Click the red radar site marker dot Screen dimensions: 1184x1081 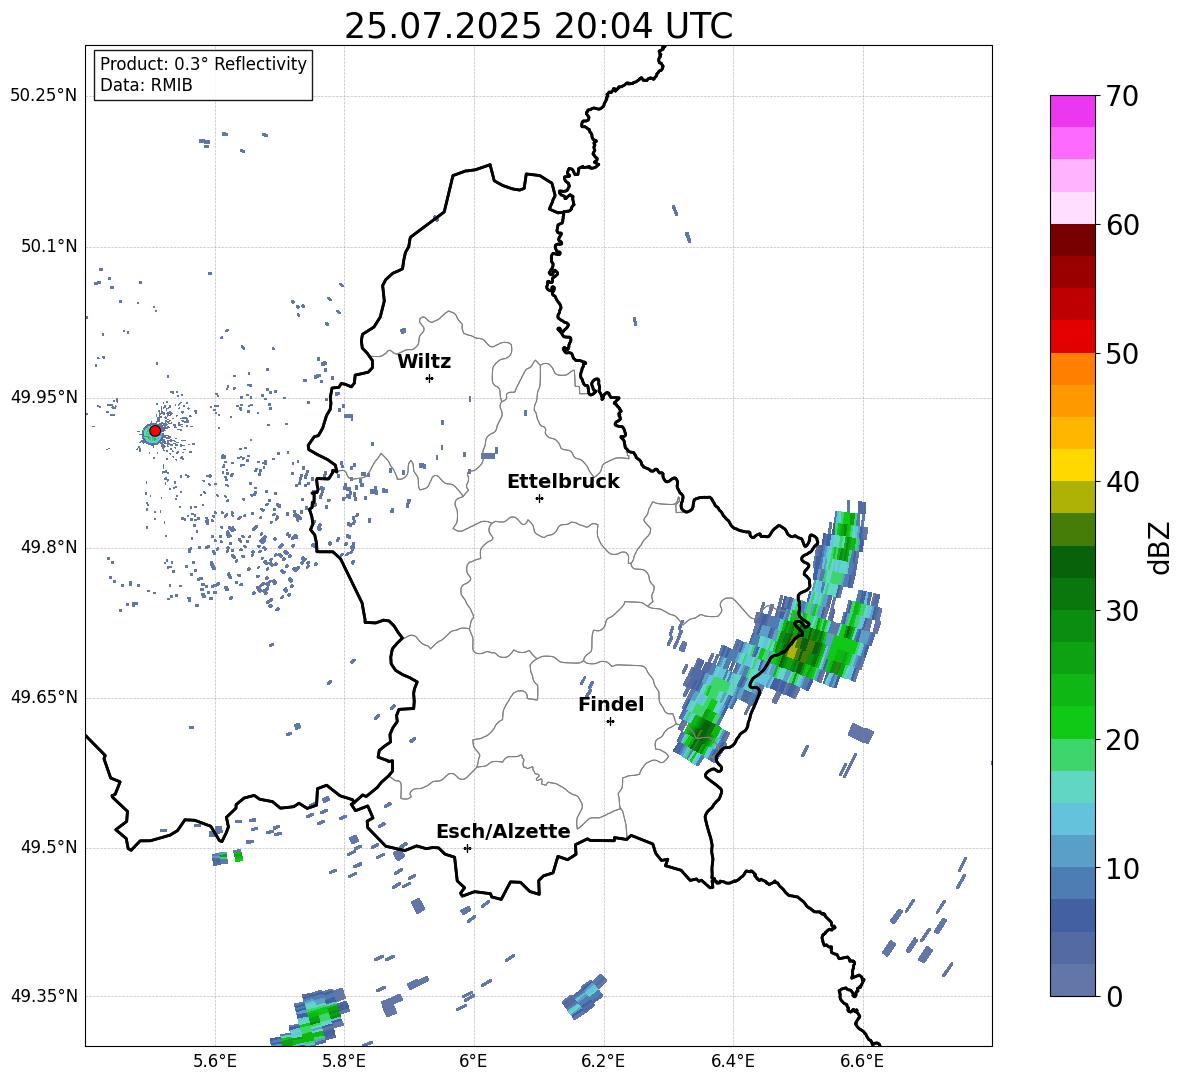point(155,431)
